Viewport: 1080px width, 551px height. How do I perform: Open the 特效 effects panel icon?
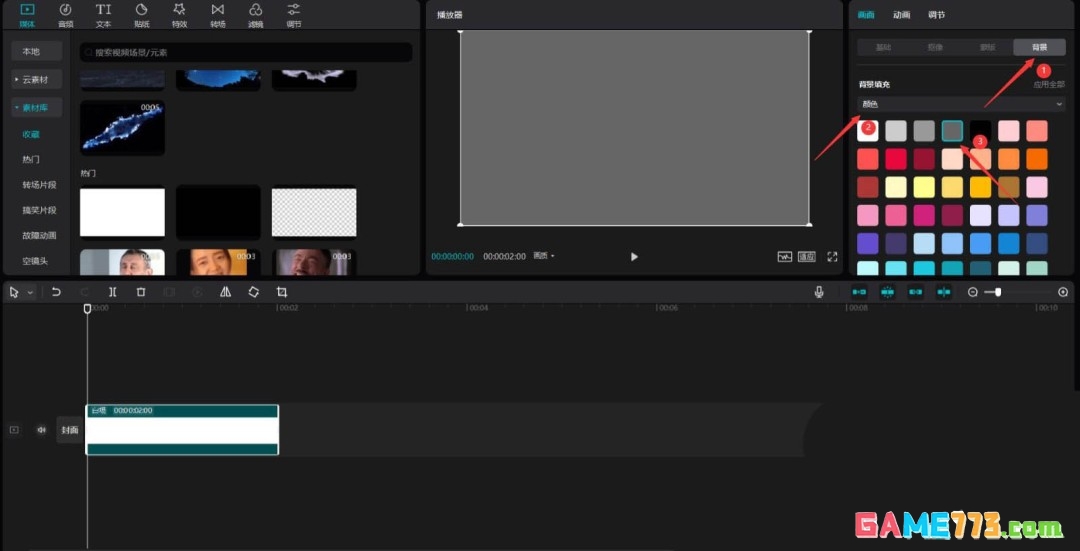point(179,15)
